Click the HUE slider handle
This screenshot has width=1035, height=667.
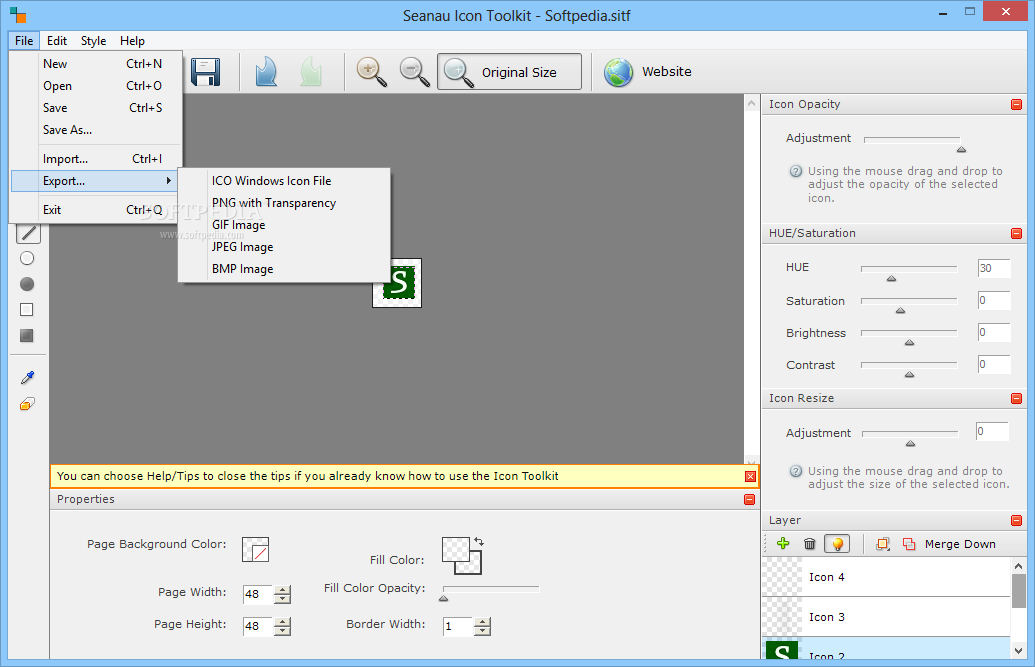[x=891, y=279]
